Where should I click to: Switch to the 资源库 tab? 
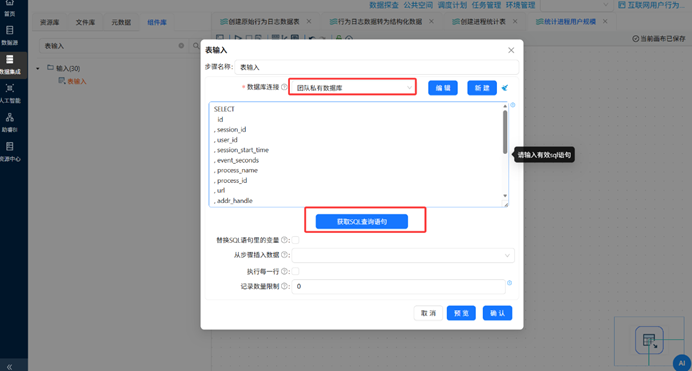click(x=49, y=22)
